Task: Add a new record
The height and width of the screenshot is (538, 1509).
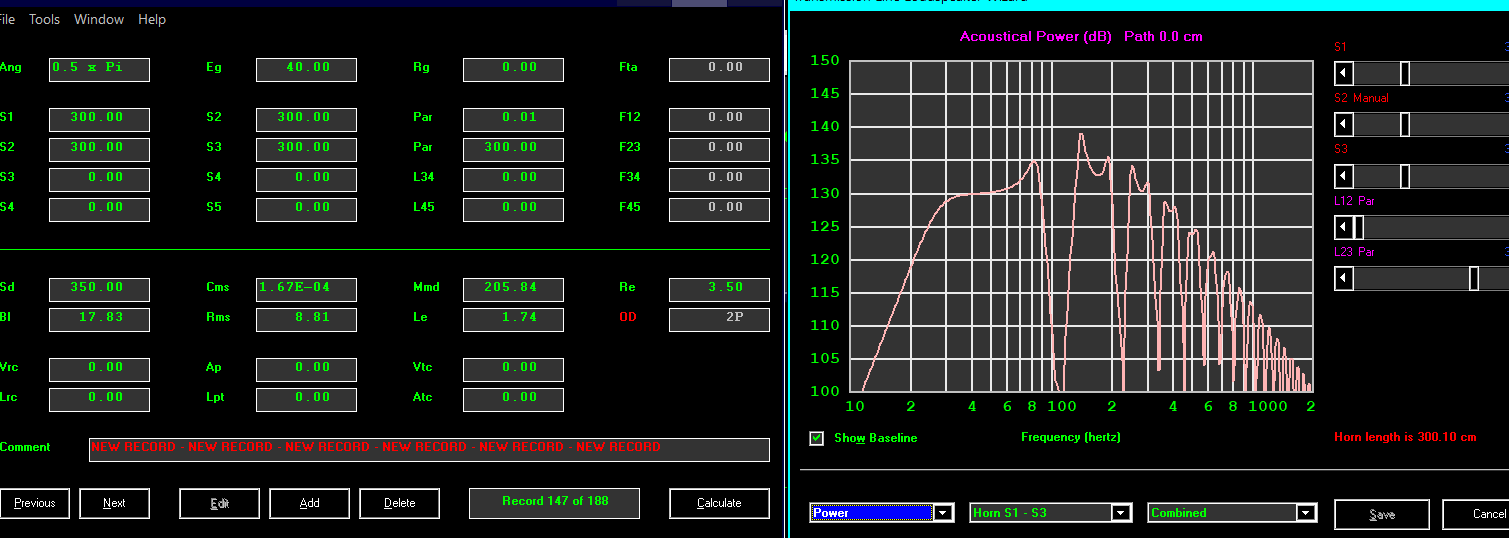Action: [310, 503]
